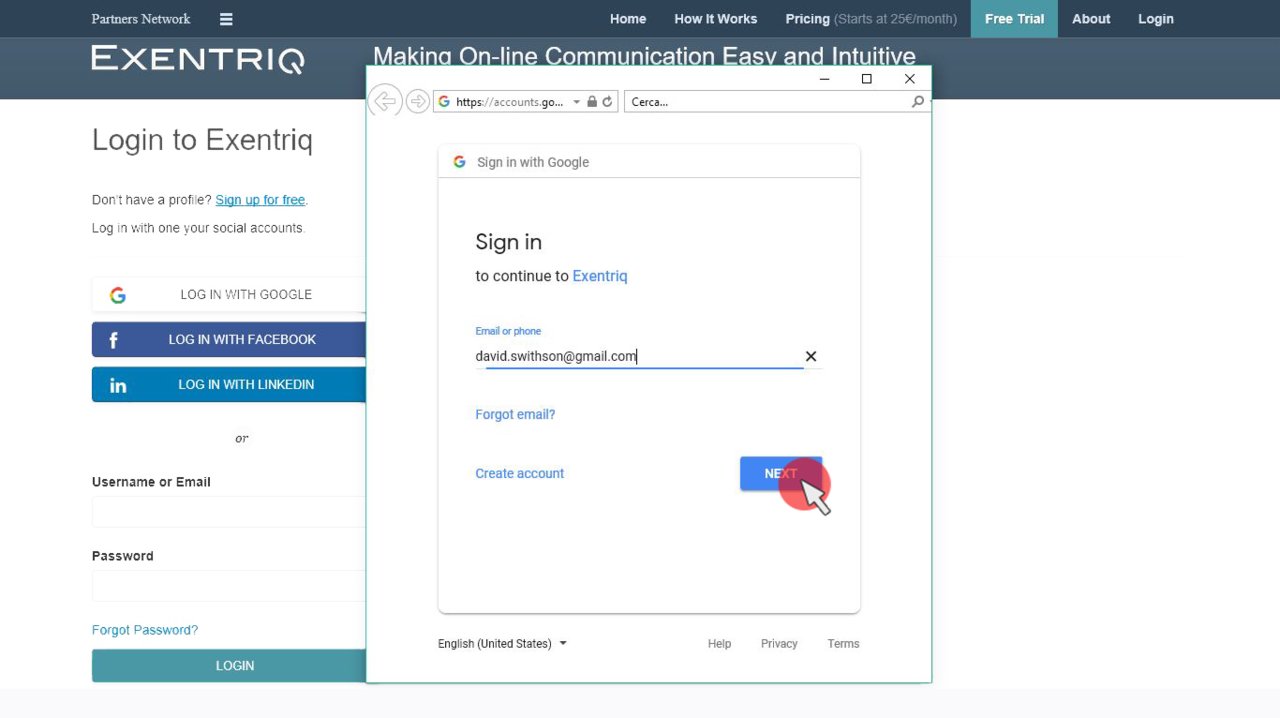This screenshot has height=718, width=1280.
Task: Open the Help link in popup footer
Action: [x=719, y=644]
